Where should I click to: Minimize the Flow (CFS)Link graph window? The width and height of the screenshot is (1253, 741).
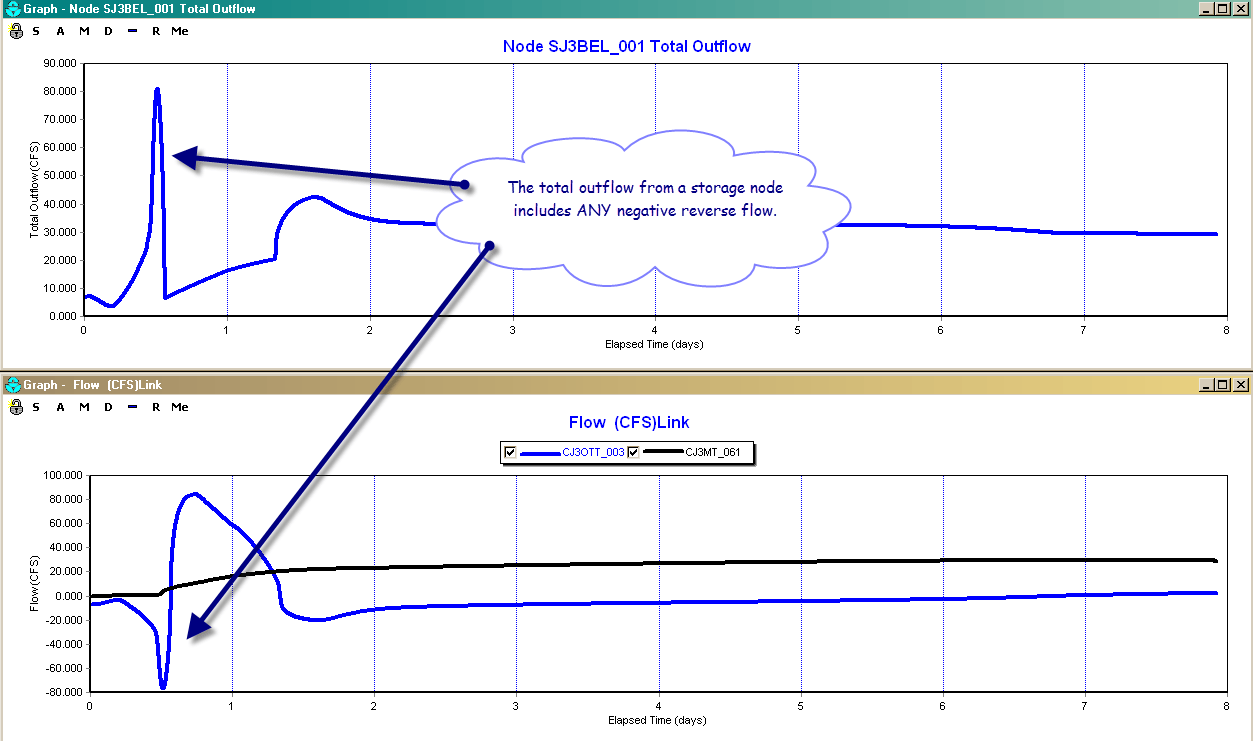pyautogui.click(x=1208, y=384)
